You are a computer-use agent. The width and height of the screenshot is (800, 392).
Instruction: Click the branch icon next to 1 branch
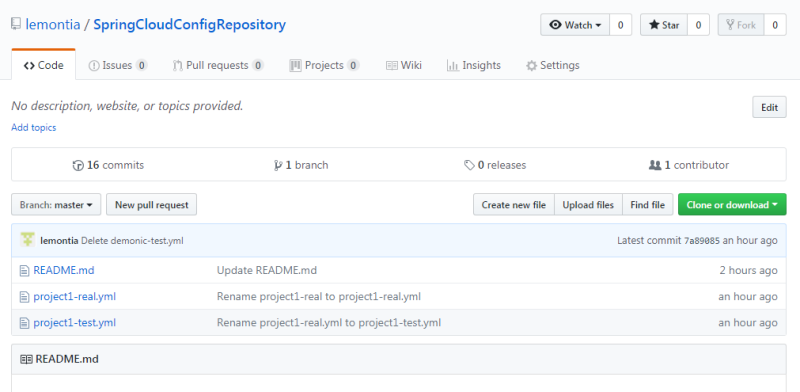click(278, 165)
